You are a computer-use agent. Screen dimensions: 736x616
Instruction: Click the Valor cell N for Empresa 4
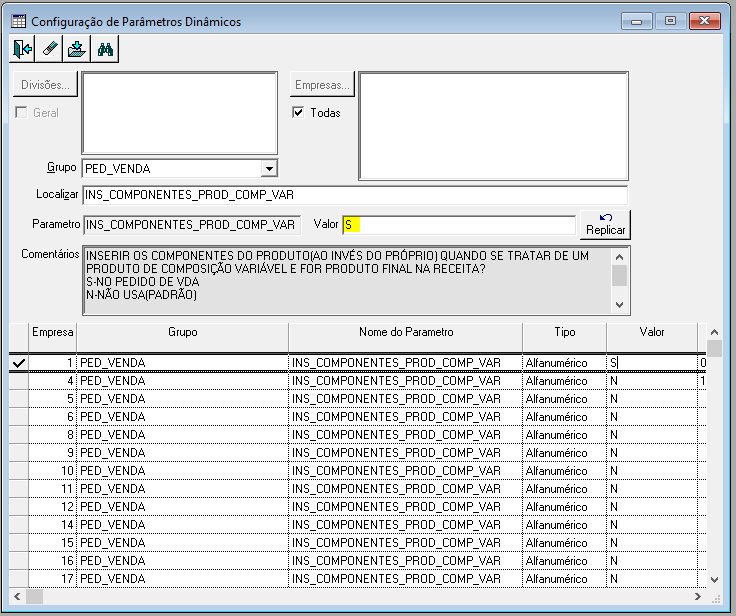(652, 381)
